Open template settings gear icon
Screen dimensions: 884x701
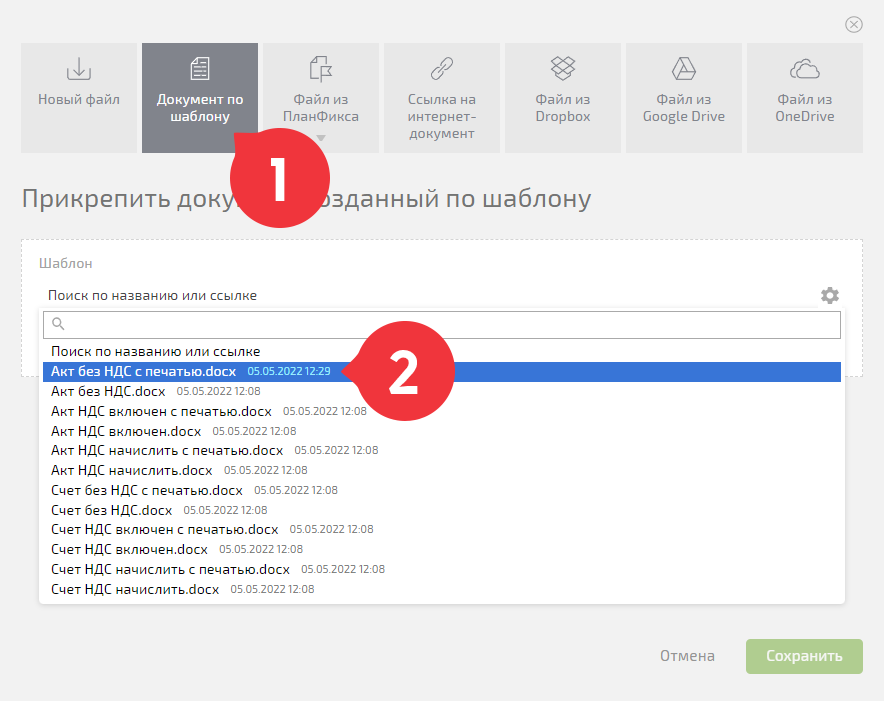pyautogui.click(x=829, y=296)
